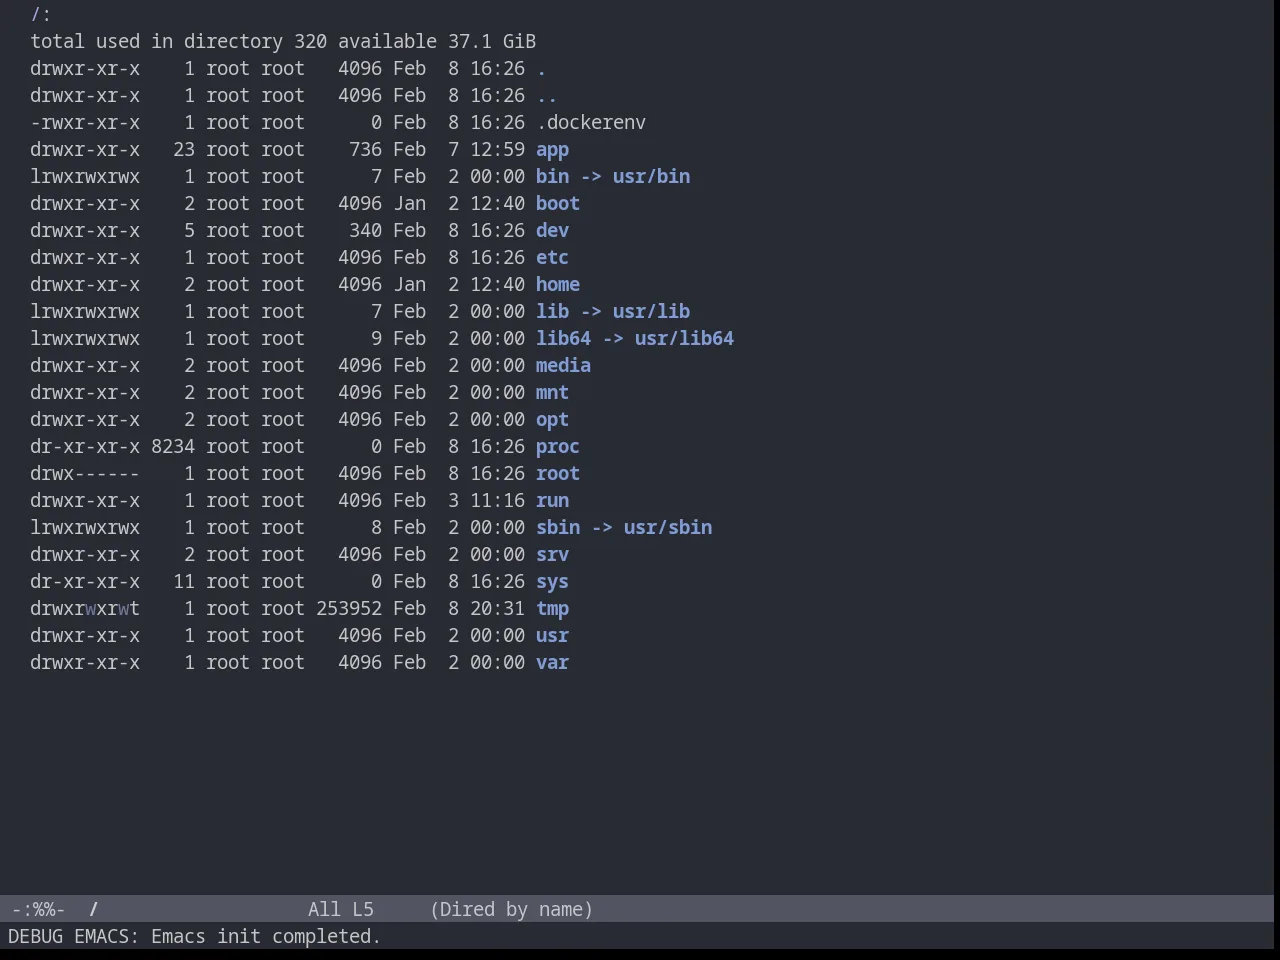Image resolution: width=1280 pixels, height=960 pixels.
Task: Click the buffer name '/' in mode line
Action: [x=94, y=910]
